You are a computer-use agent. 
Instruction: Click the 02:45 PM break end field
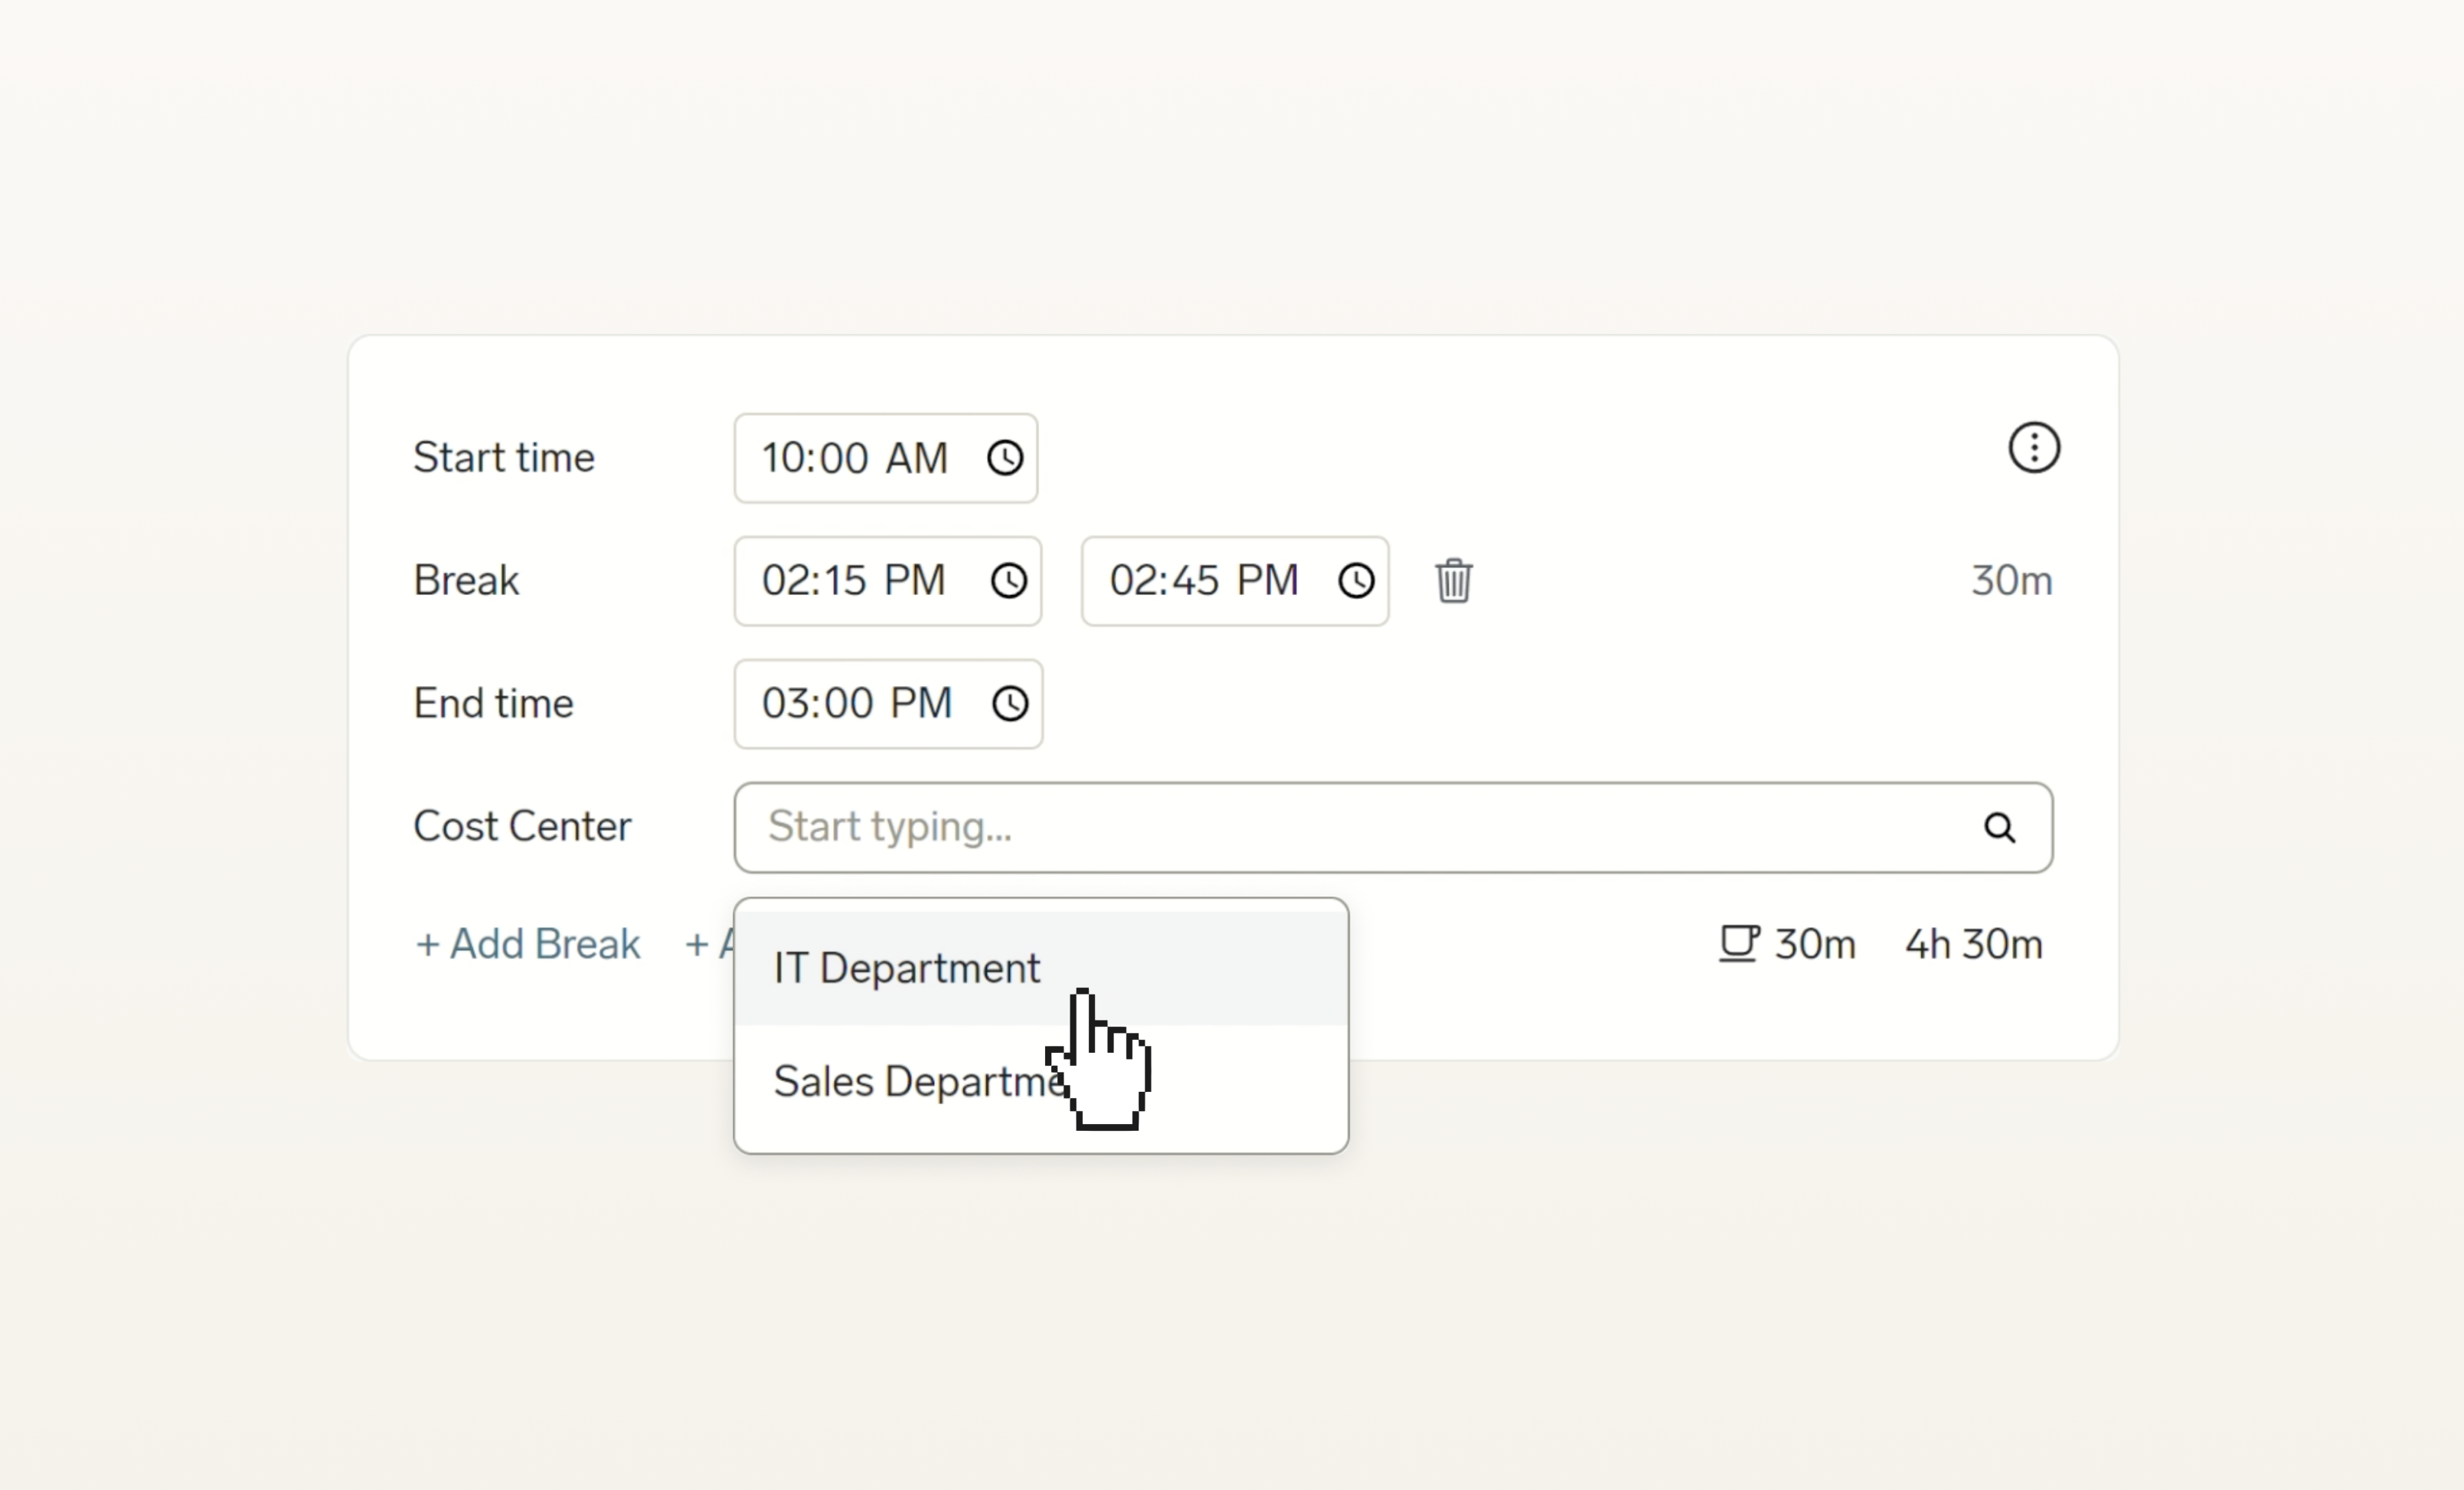click(1202, 581)
